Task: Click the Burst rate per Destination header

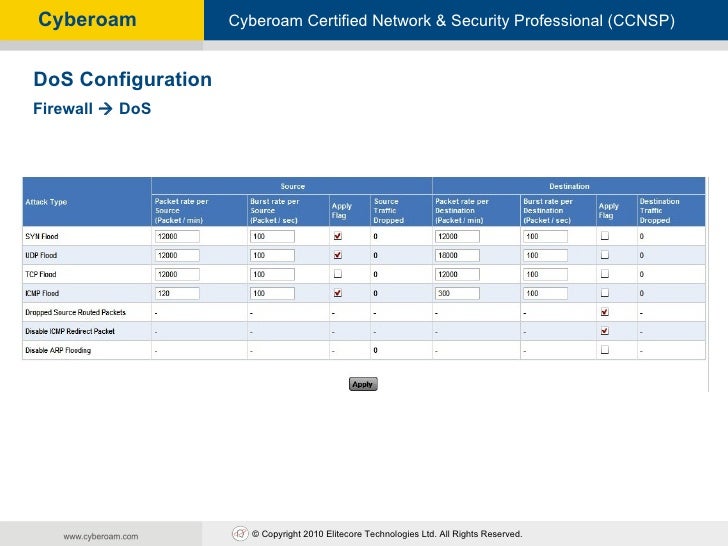Action: [548, 211]
